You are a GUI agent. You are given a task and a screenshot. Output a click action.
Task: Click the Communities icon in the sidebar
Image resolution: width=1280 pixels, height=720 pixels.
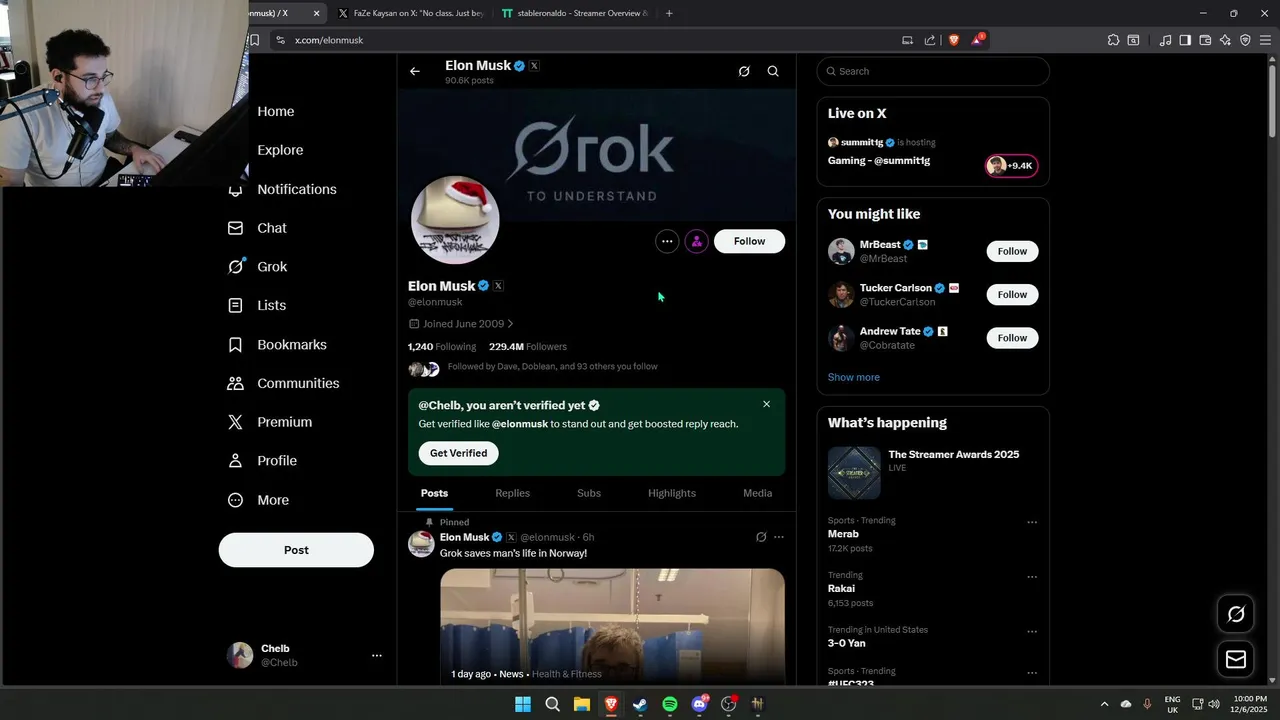[235, 383]
